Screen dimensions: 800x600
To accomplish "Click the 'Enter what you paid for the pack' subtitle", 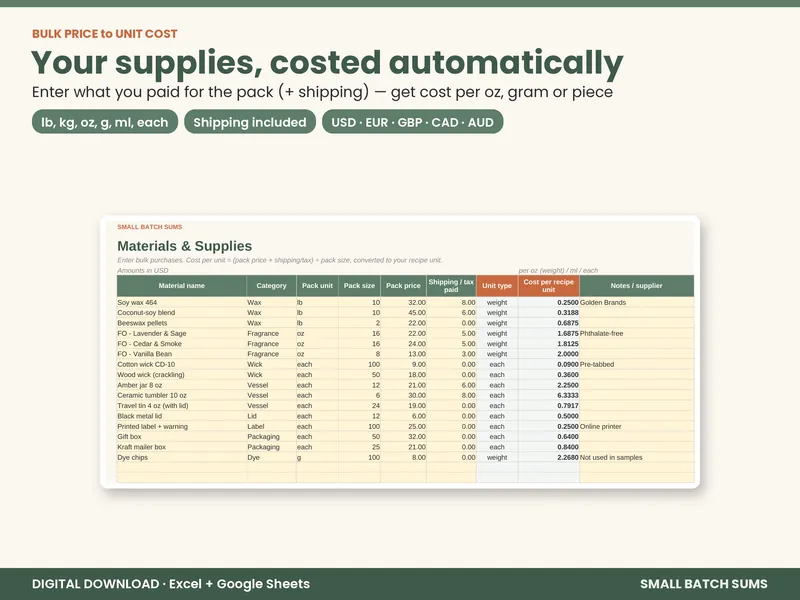I will pyautogui.click(x=322, y=92).
